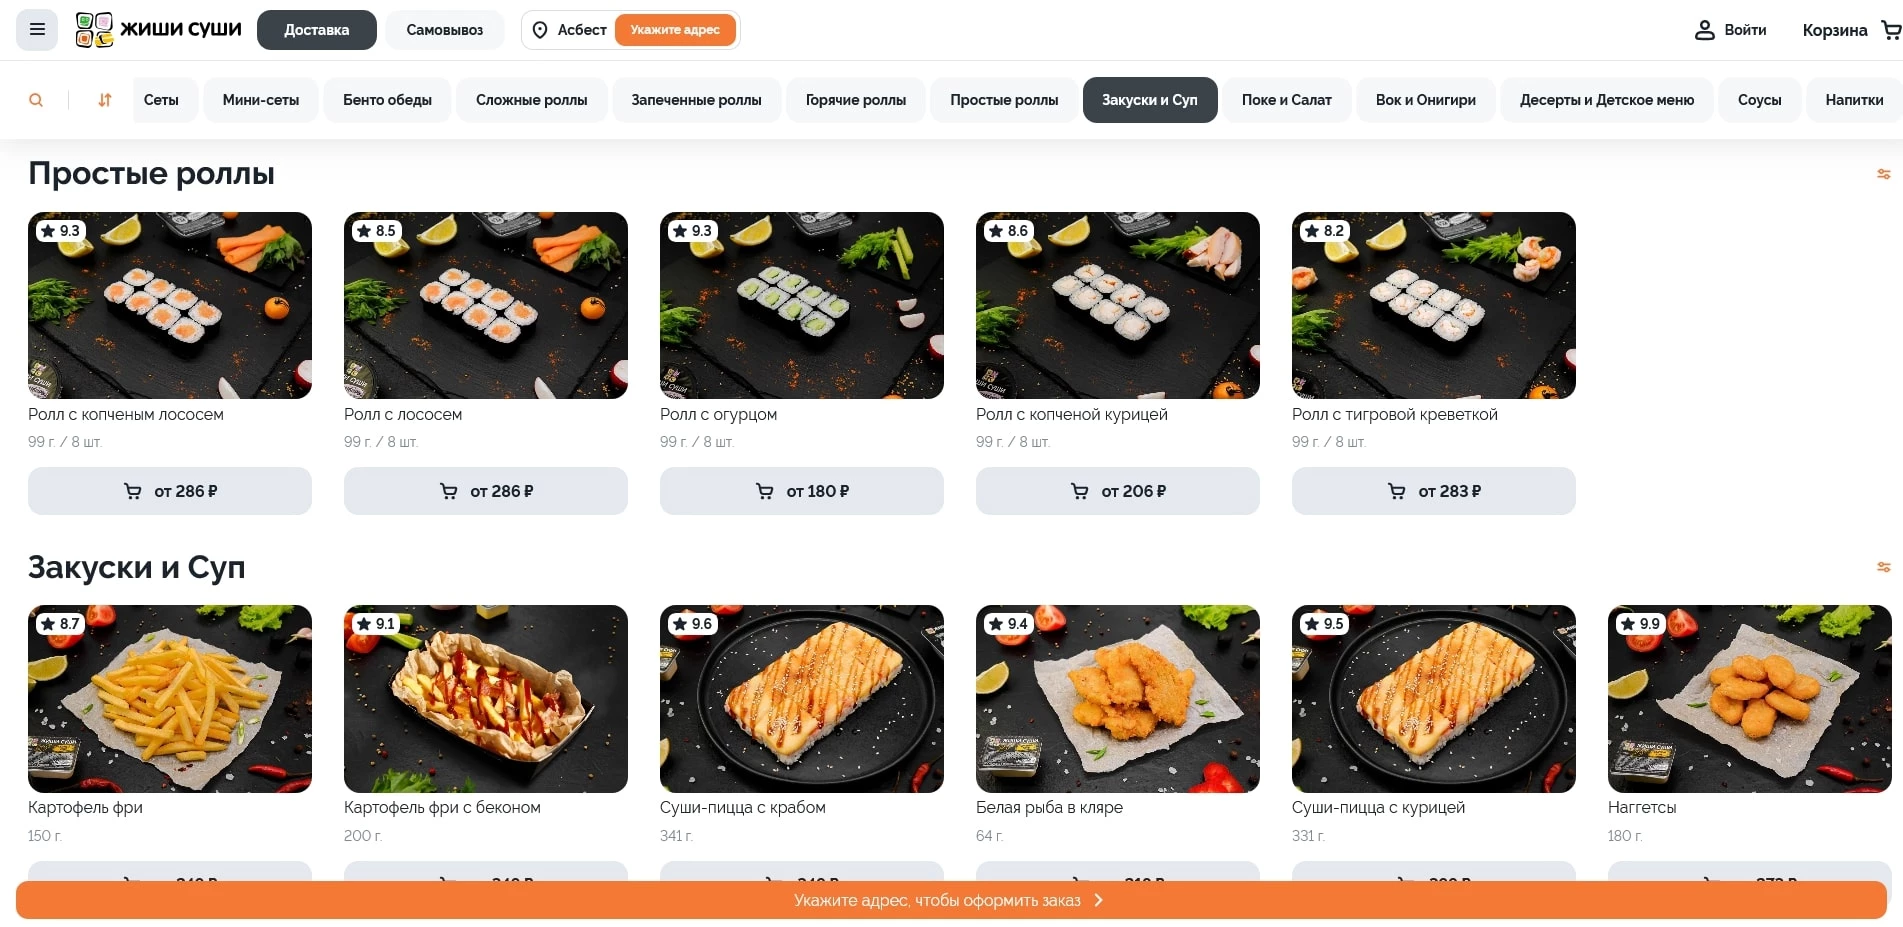Click the search magnifier icon
Viewport: 1903px width, 927px height.
pyautogui.click(x=36, y=100)
